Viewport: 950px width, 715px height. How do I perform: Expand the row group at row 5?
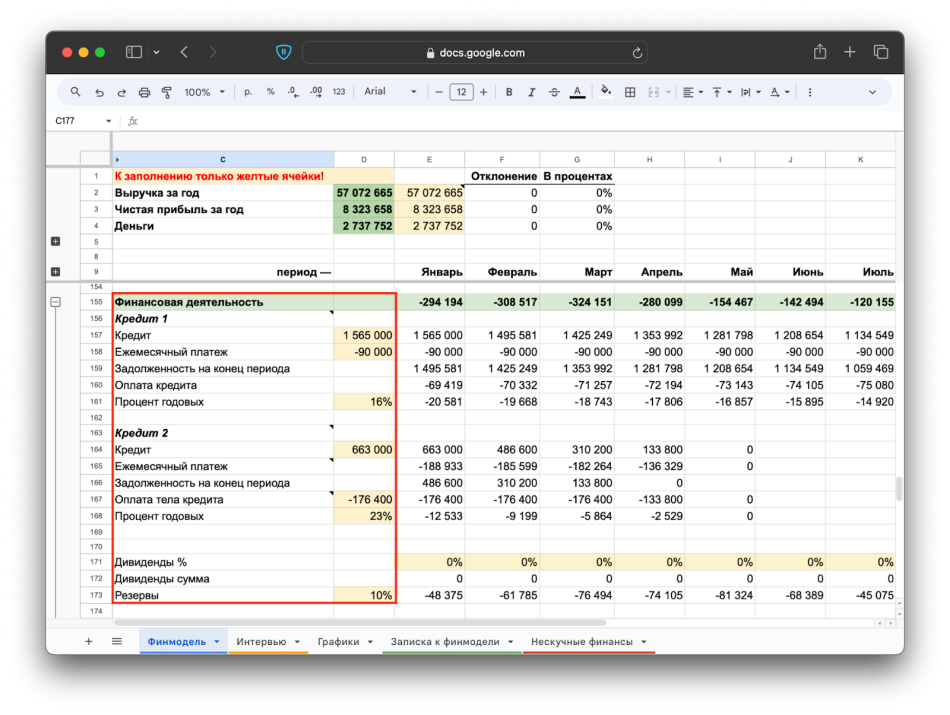(56, 241)
